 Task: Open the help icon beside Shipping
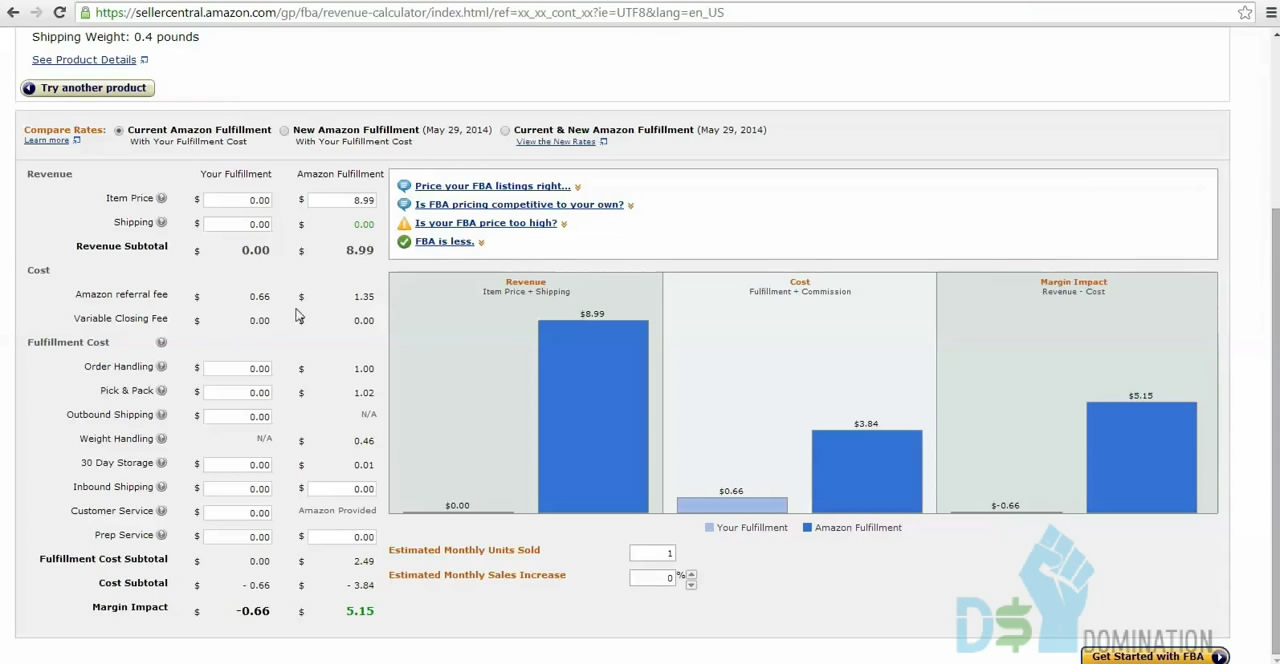pyautogui.click(x=162, y=223)
